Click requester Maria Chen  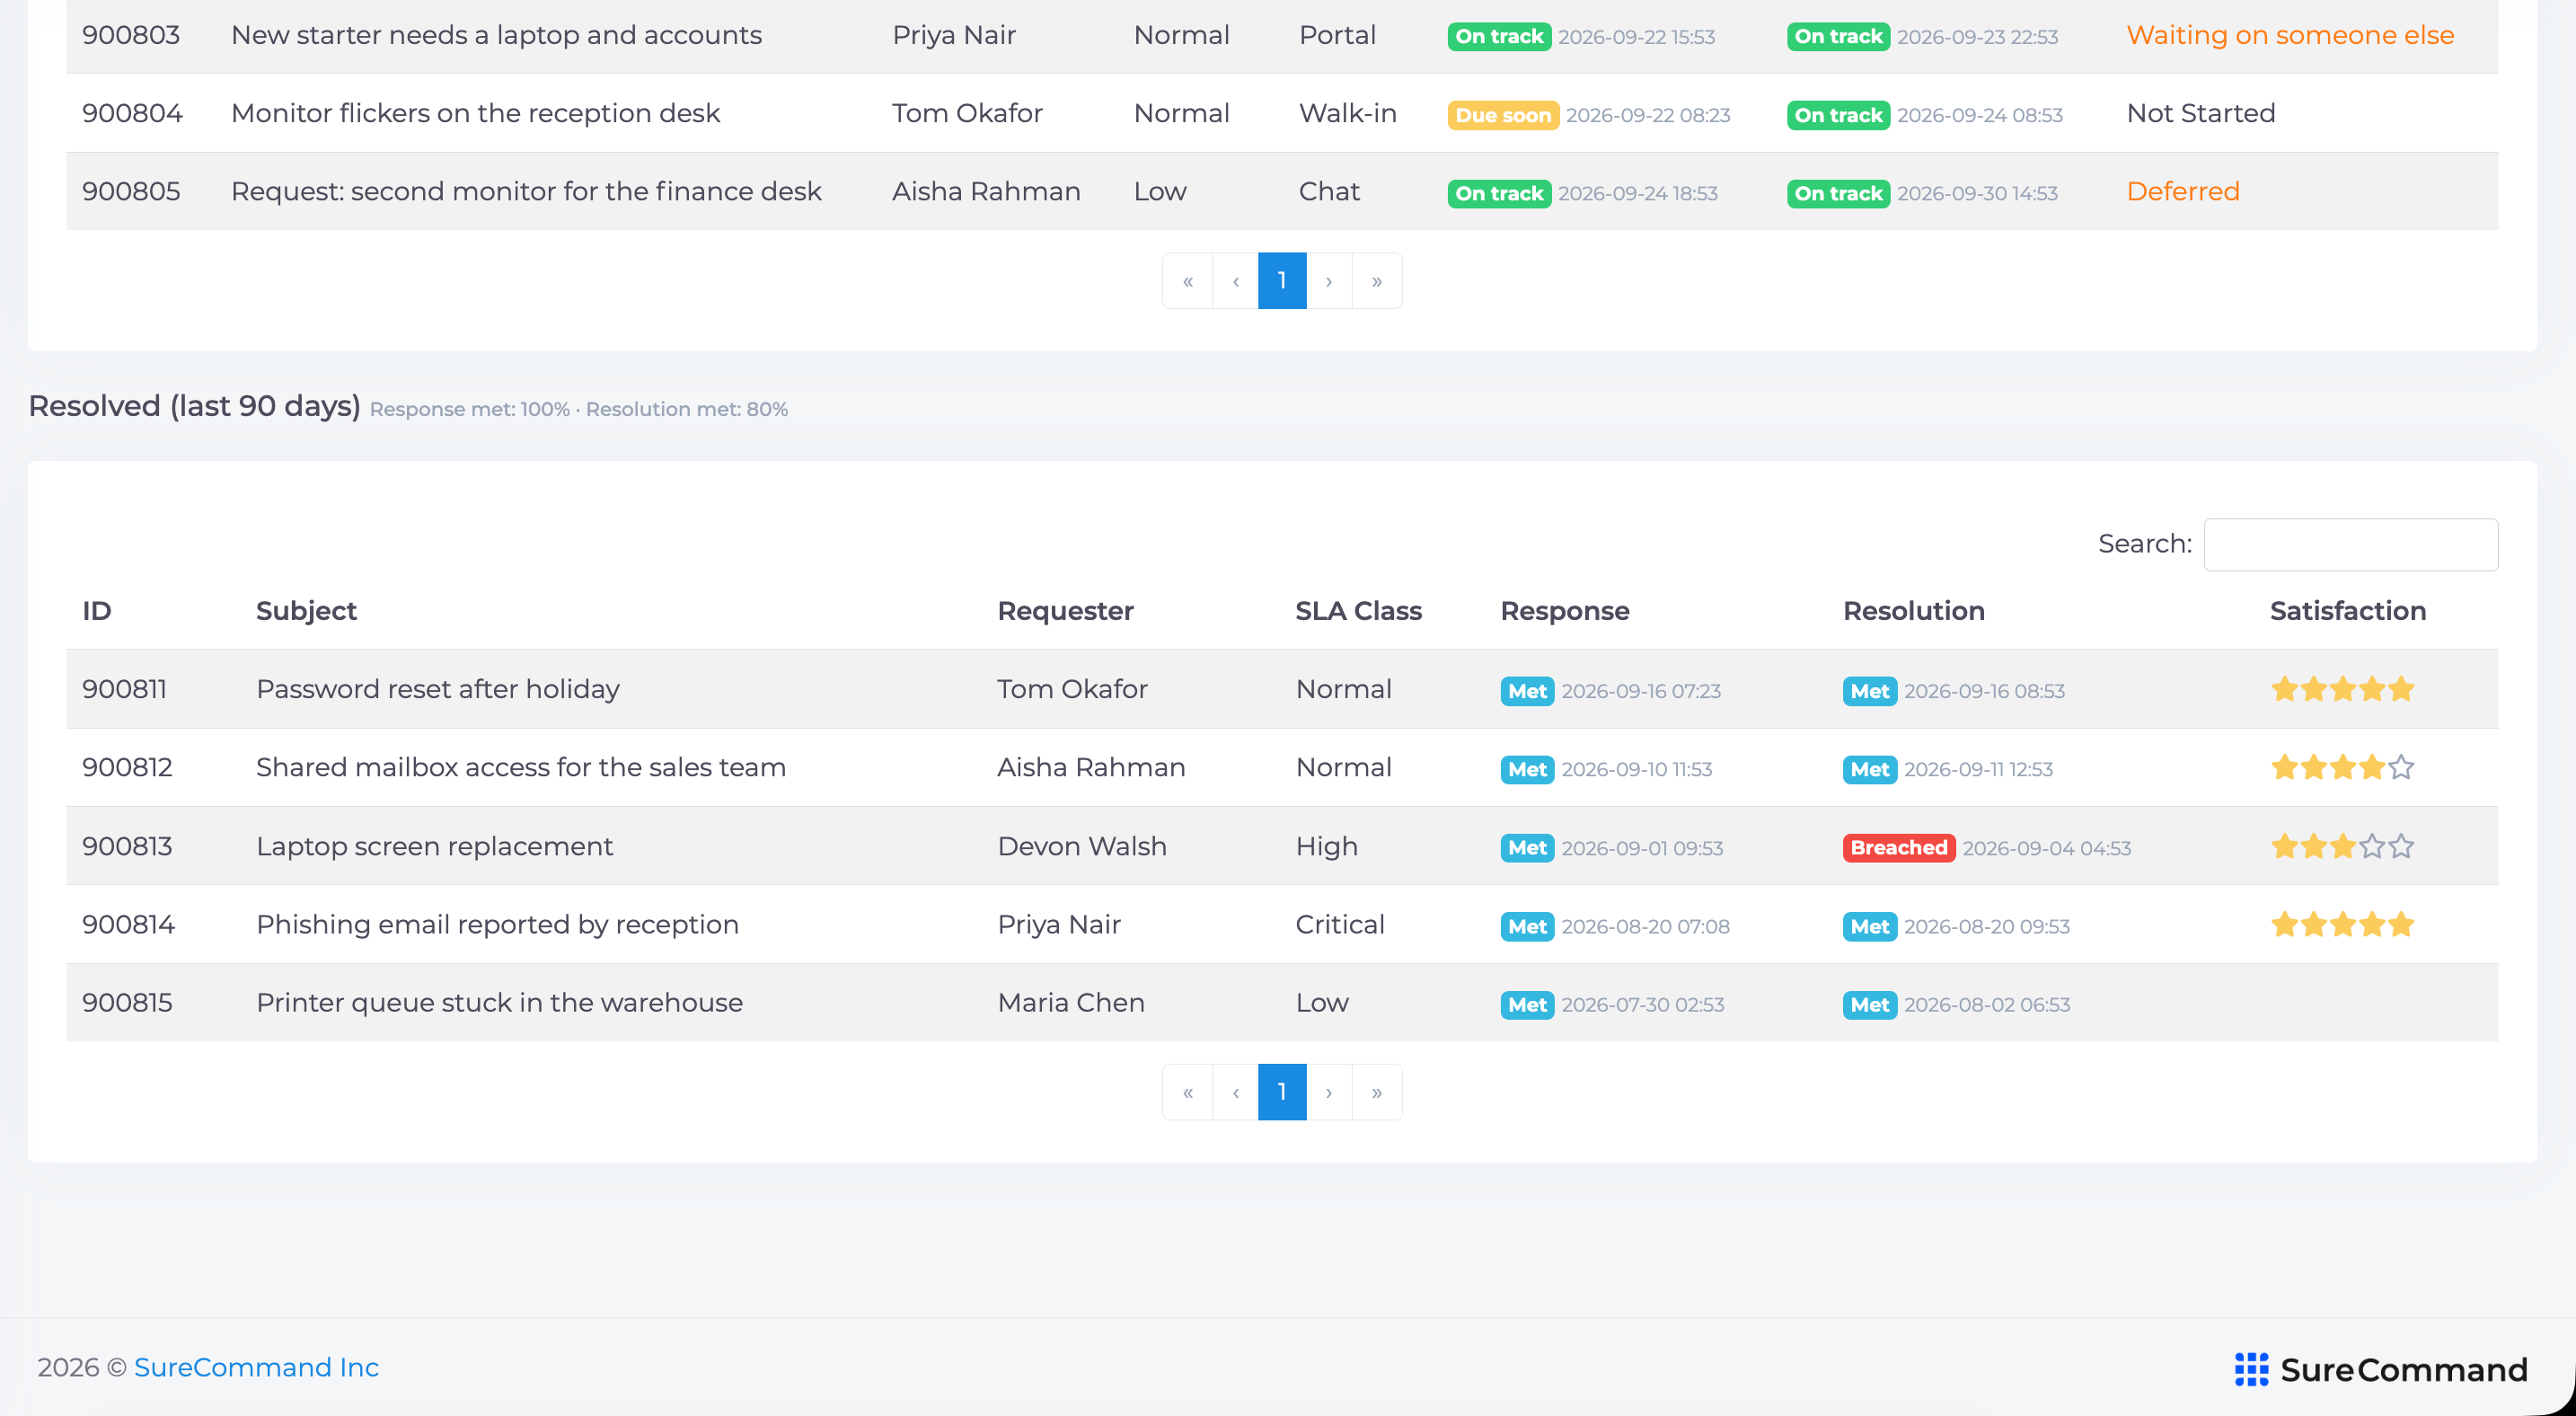pyautogui.click(x=1071, y=1002)
